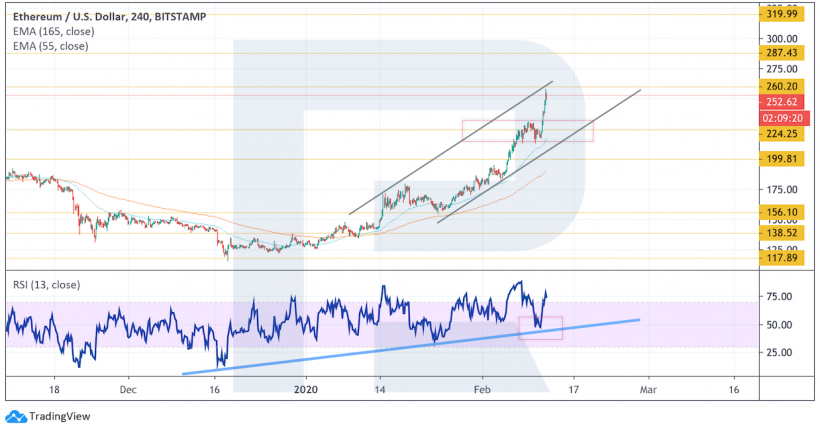Image resolution: width=820 pixels, height=432 pixels.
Task: Select the red current price label 252.62
Action: point(782,102)
